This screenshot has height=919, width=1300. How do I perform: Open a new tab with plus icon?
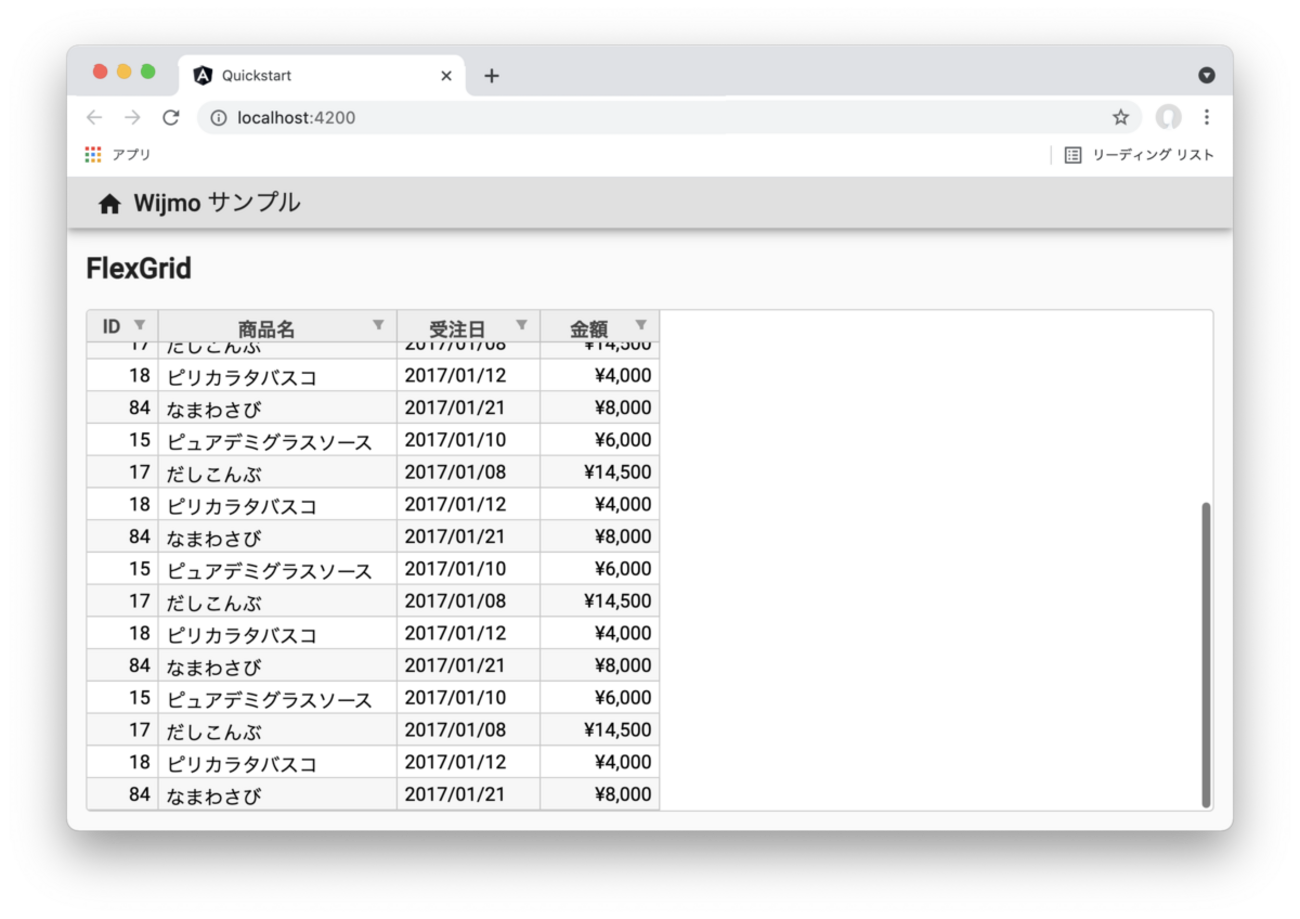[x=491, y=76]
